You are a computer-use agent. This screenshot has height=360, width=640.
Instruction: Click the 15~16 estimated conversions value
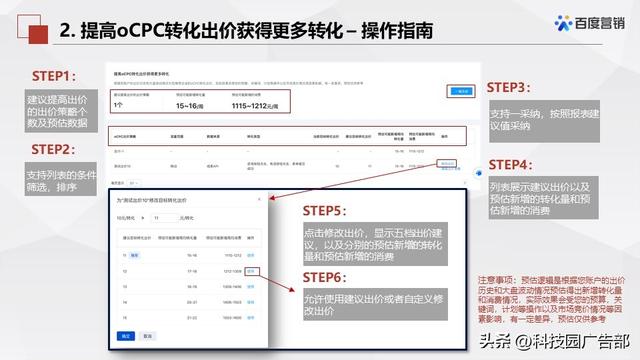(x=189, y=106)
